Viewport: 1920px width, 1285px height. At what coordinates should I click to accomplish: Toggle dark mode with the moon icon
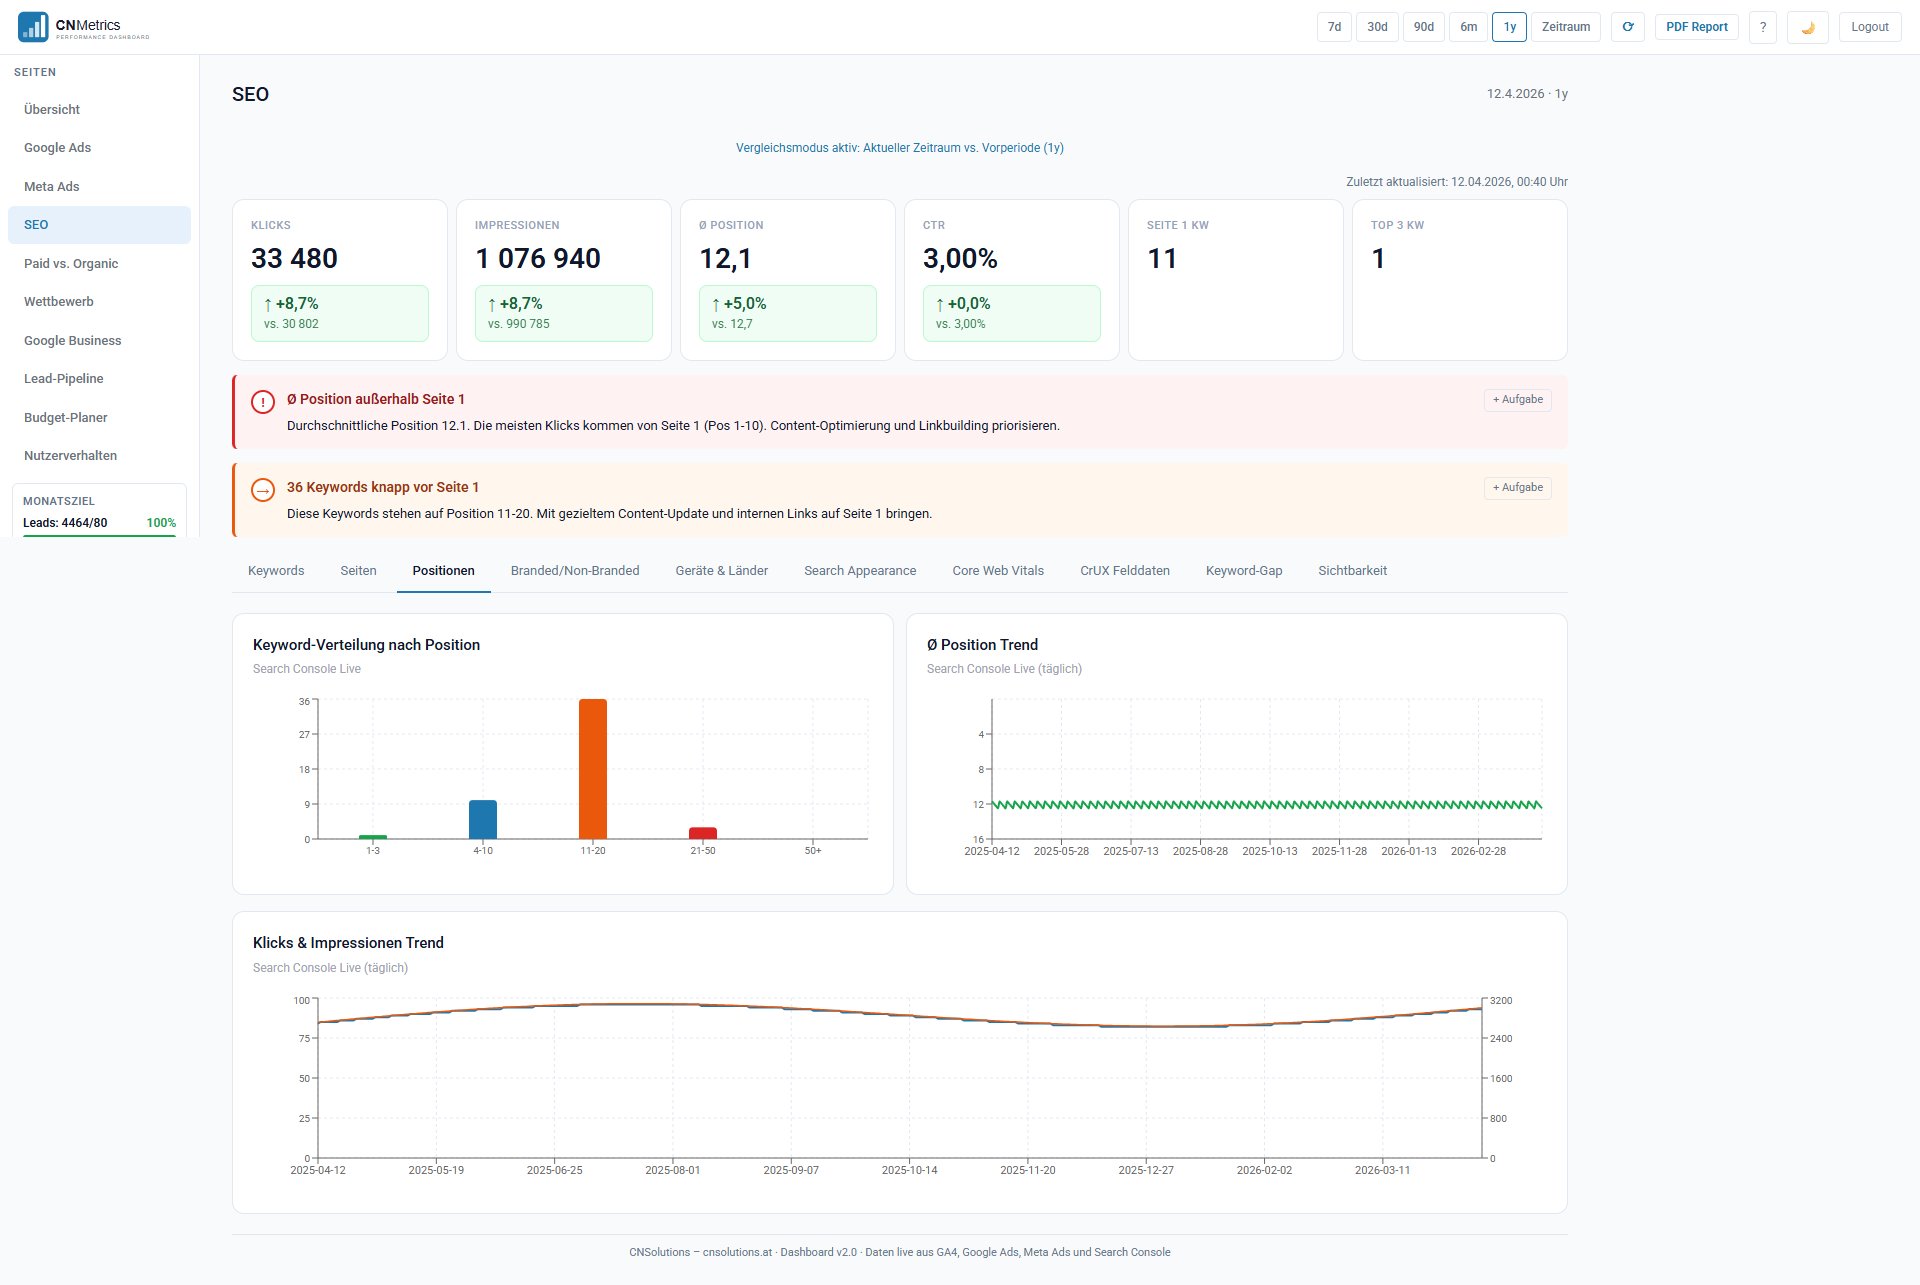coord(1807,27)
